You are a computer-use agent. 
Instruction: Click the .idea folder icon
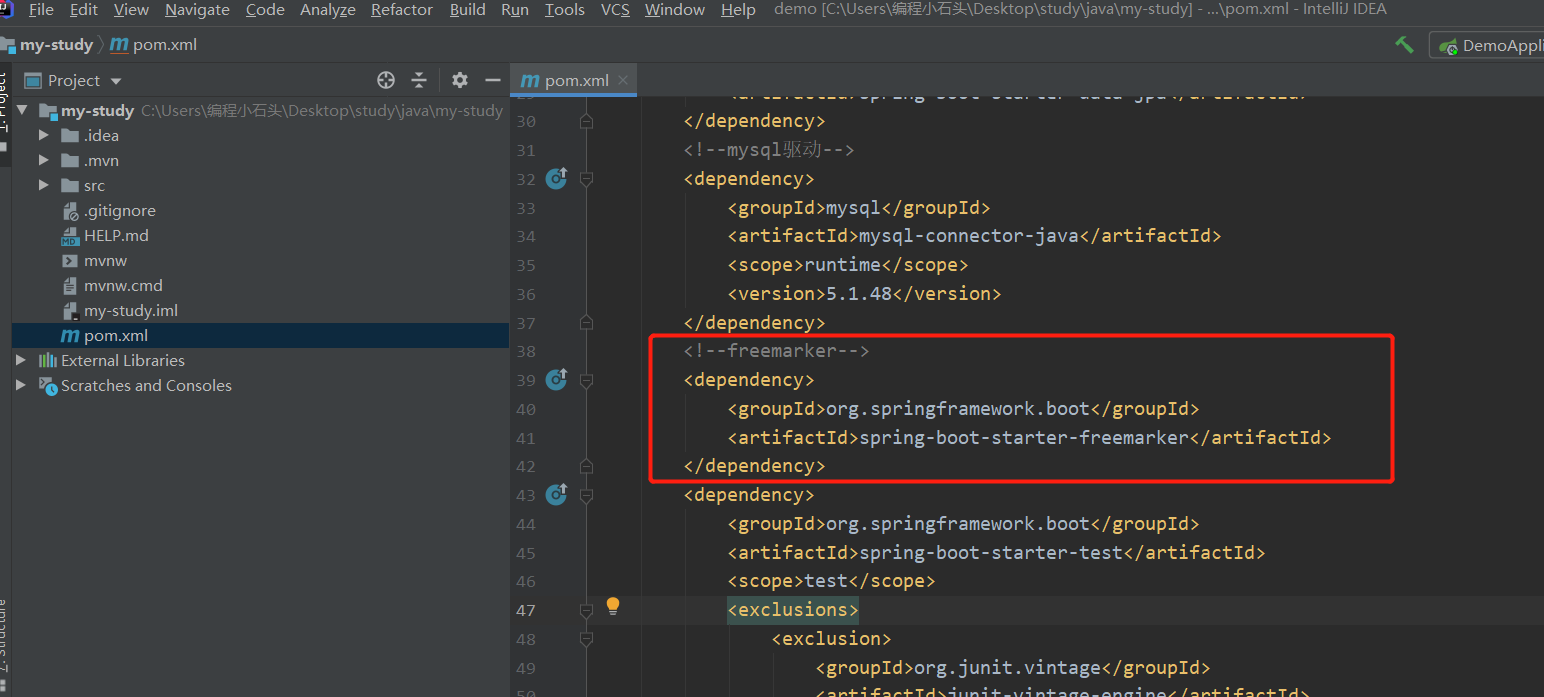tap(70, 135)
